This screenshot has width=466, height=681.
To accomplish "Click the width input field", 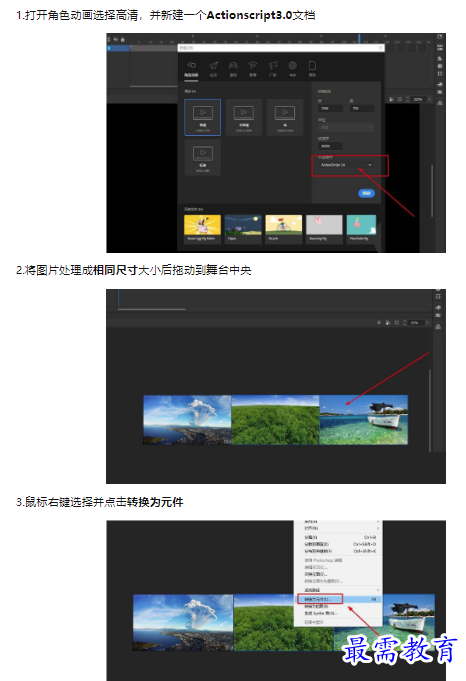I will pos(330,108).
